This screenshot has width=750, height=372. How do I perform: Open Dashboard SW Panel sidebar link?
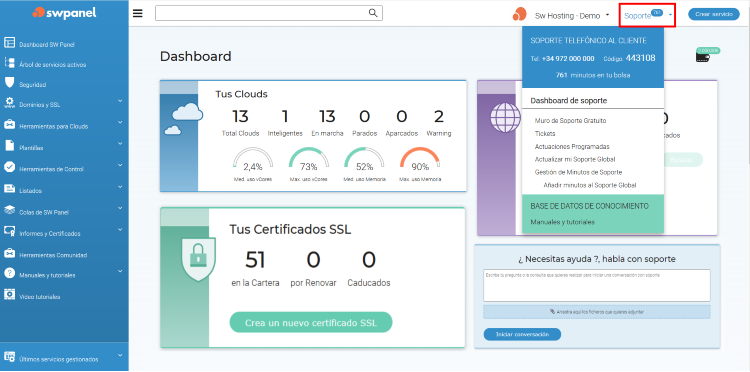47,44
